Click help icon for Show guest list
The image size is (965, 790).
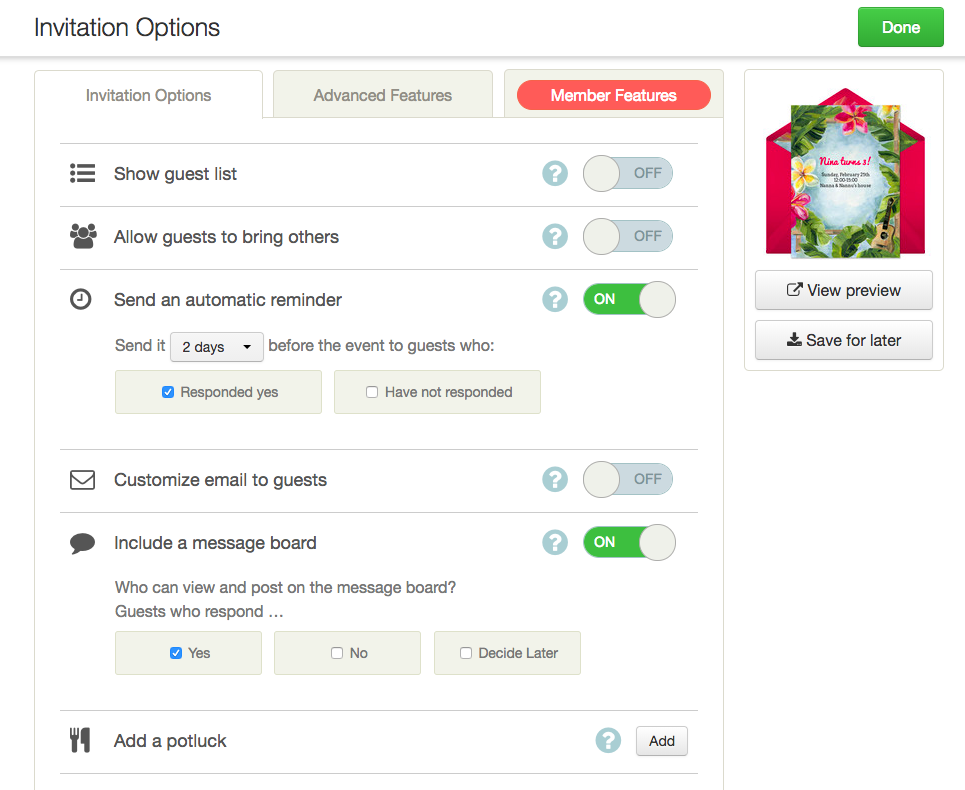tap(555, 174)
